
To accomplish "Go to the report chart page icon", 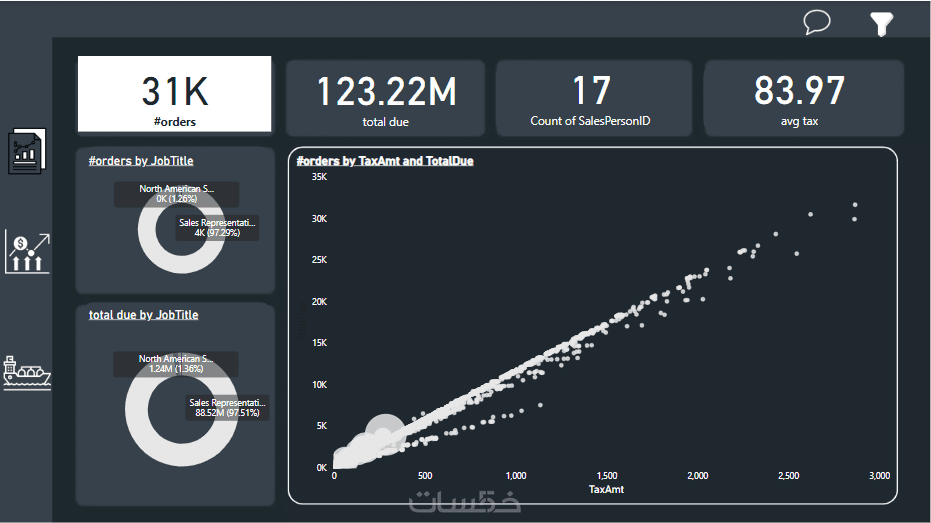I will (x=27, y=151).
